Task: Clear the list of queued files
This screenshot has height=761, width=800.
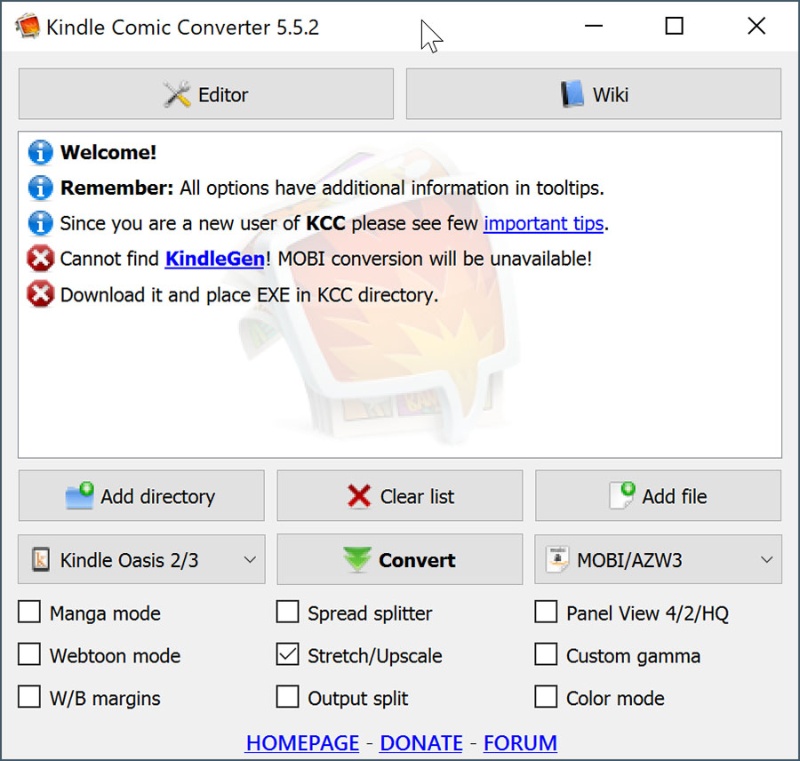Action: (399, 496)
